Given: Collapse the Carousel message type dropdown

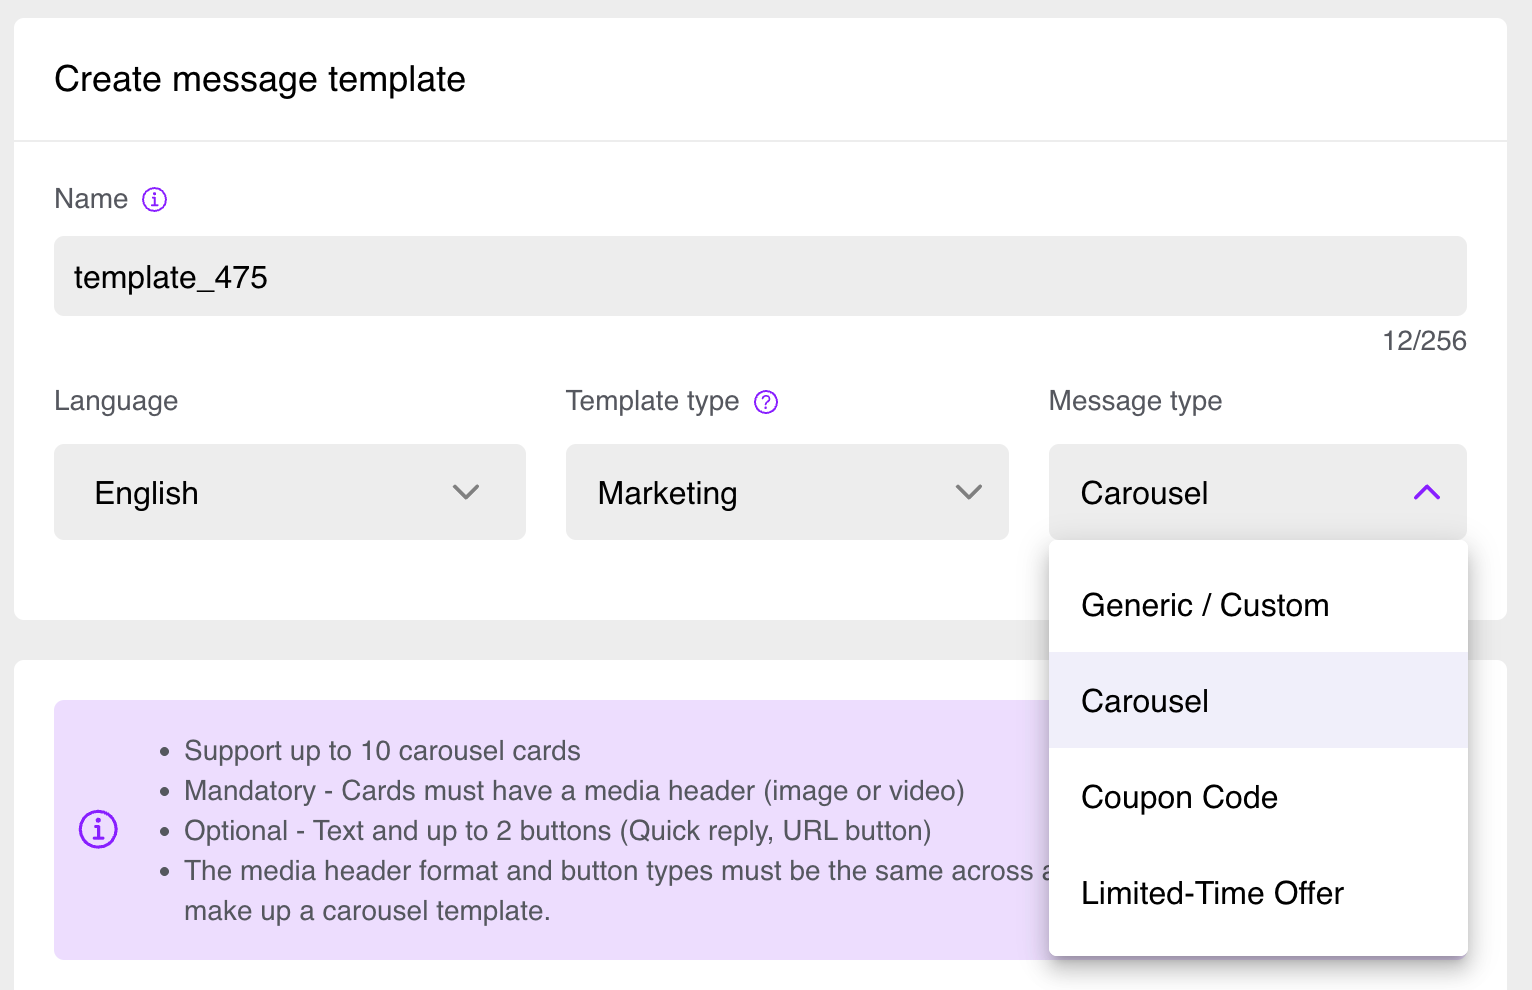Looking at the screenshot, I should point(1258,492).
